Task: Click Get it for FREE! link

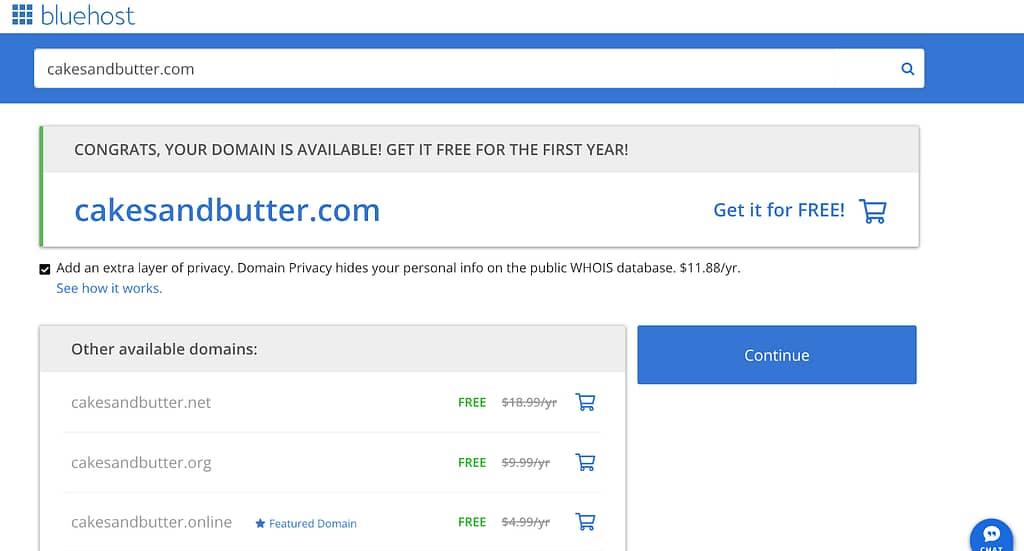Action: click(x=778, y=210)
